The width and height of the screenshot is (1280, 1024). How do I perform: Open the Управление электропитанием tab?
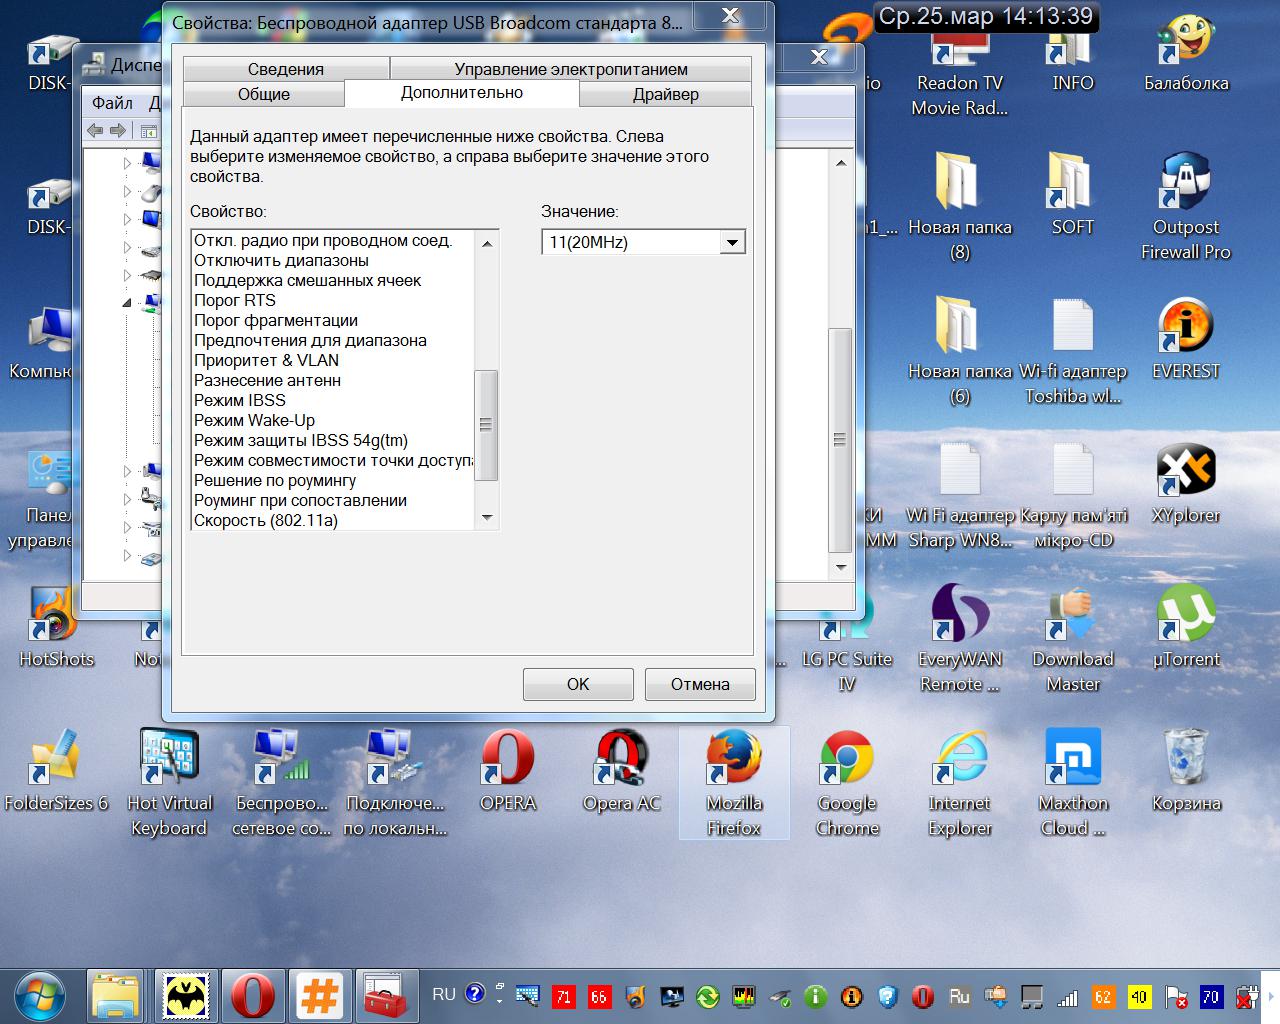tap(570, 69)
